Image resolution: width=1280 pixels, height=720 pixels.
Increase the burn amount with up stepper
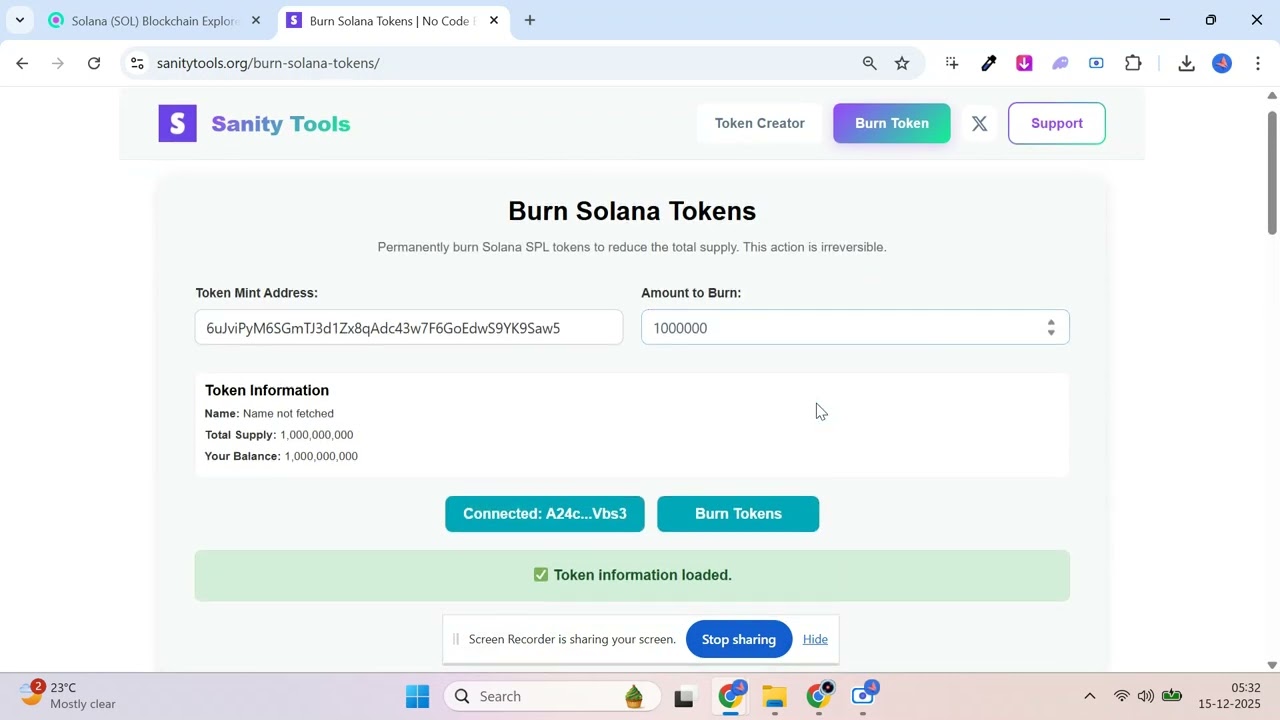[1051, 322]
